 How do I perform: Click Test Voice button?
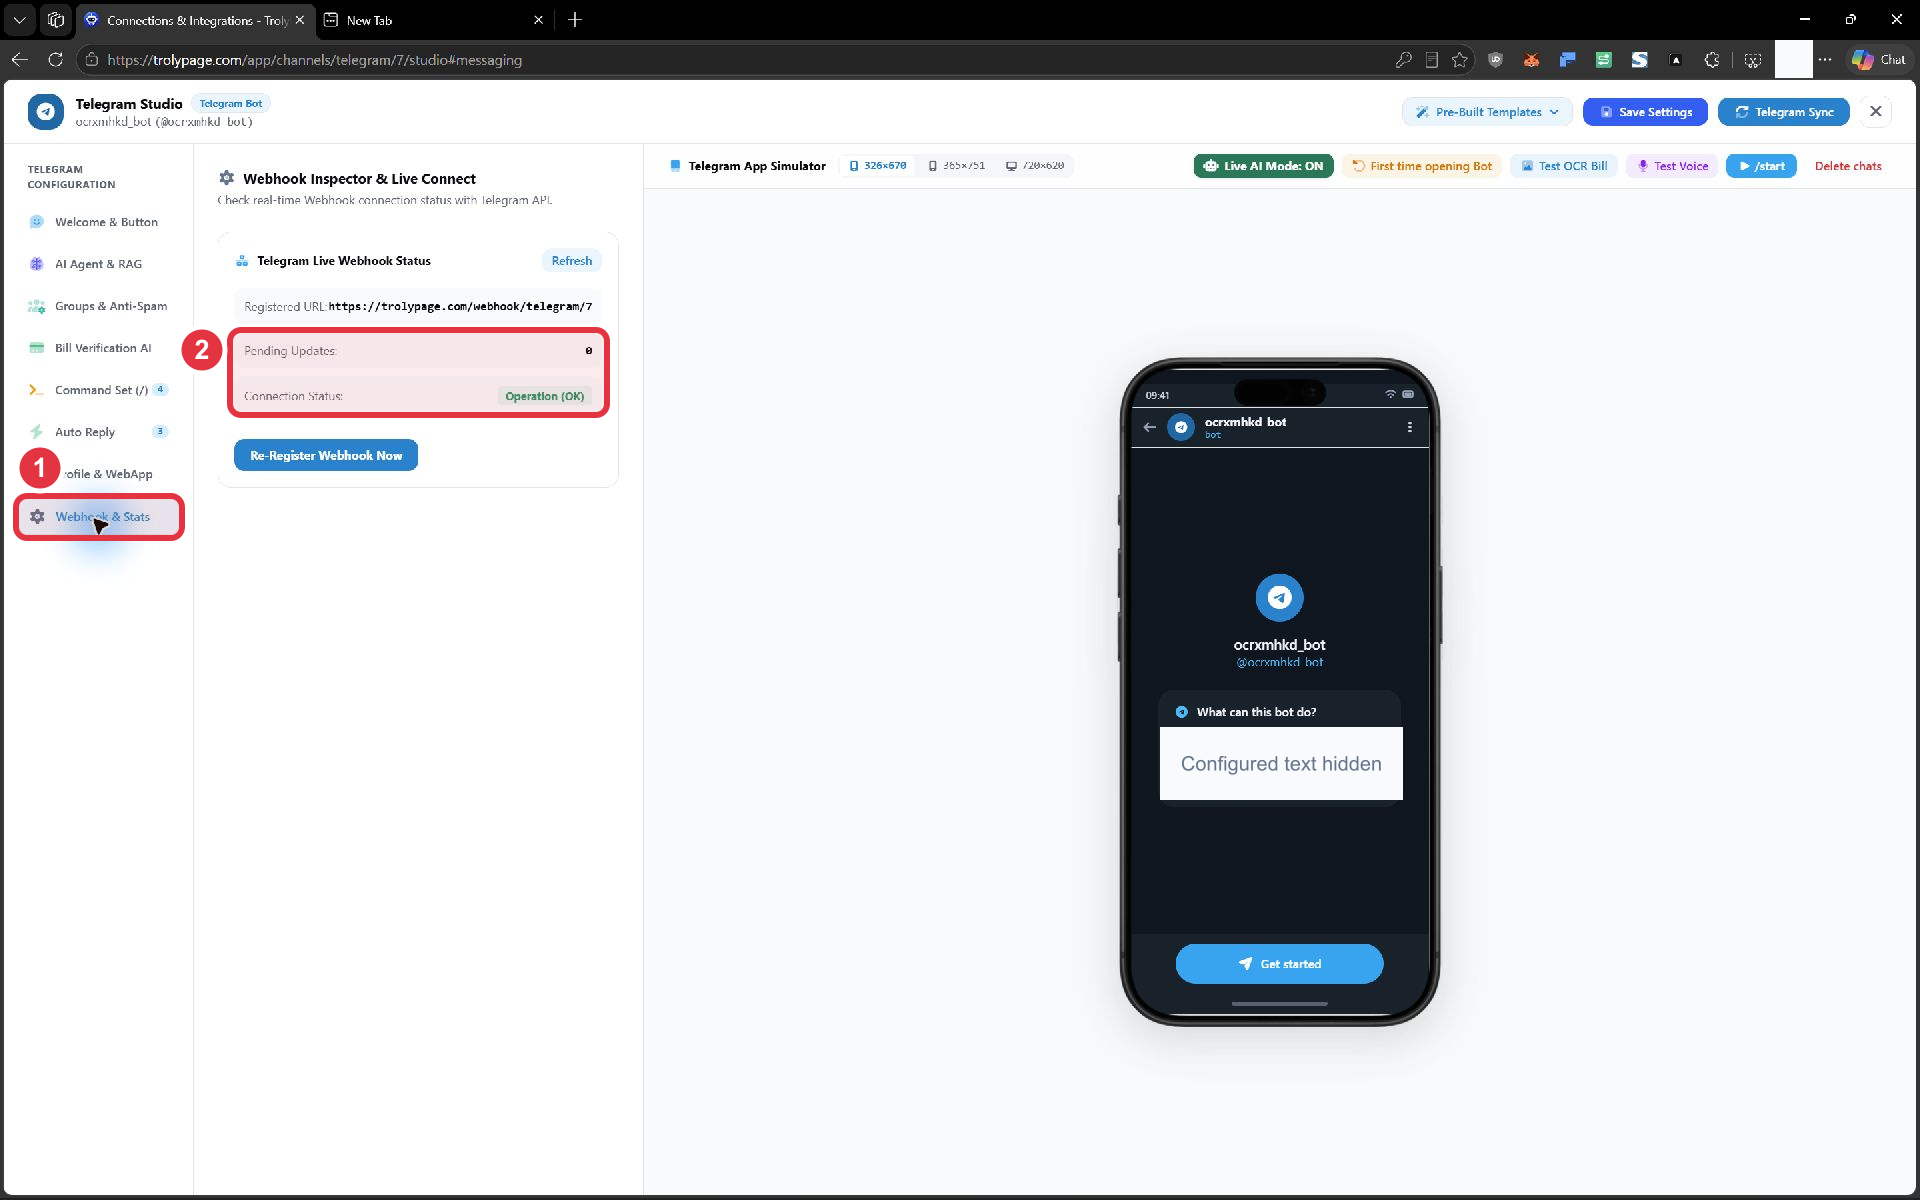pos(1672,166)
